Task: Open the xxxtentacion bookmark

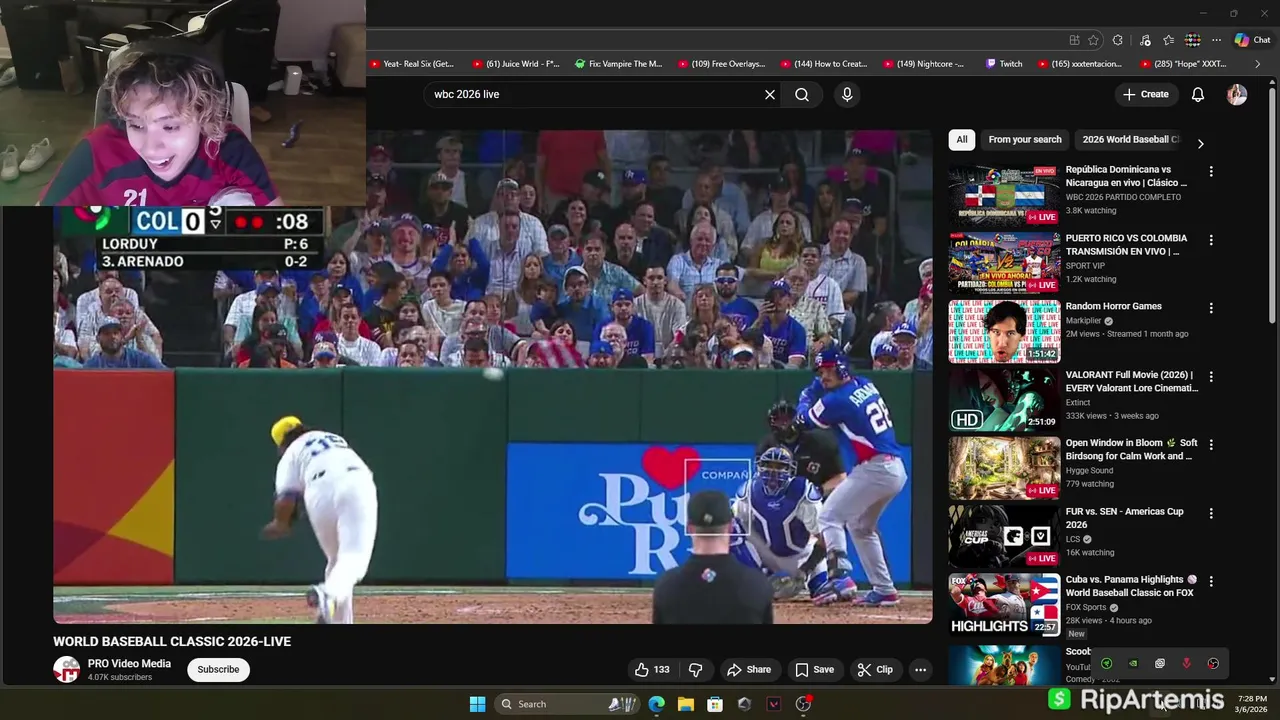Action: point(1080,64)
